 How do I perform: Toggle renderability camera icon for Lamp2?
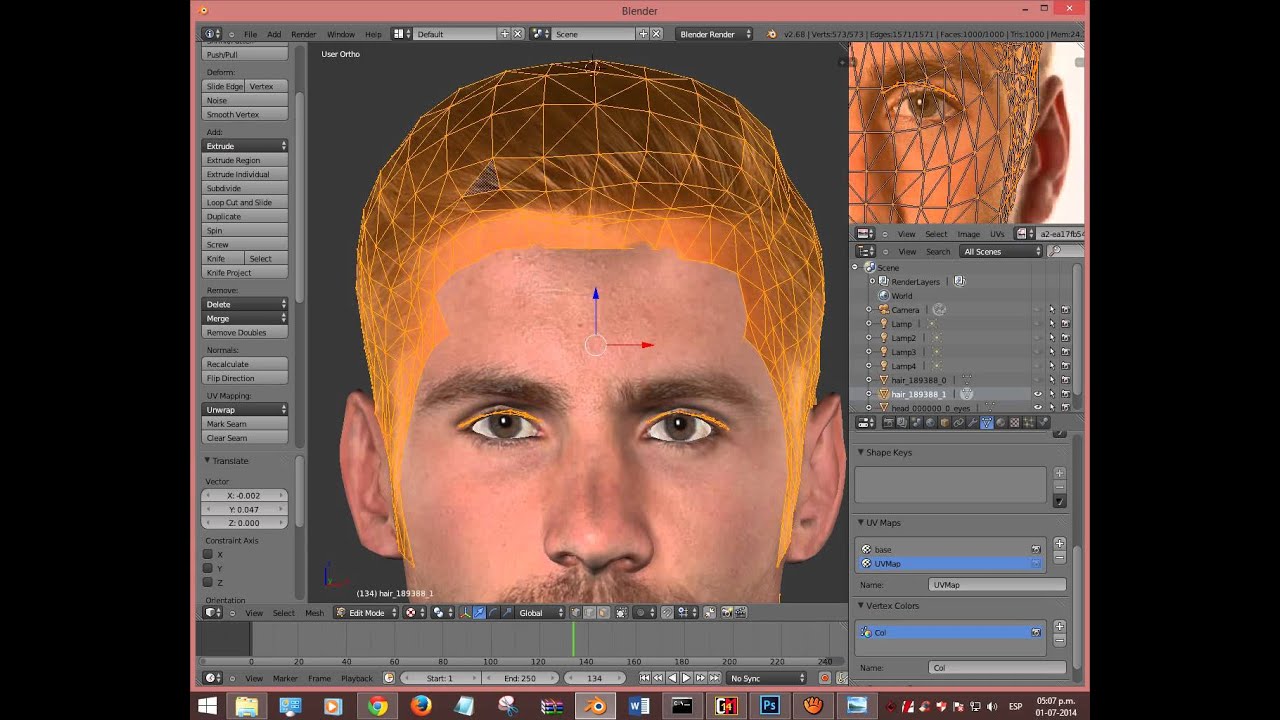(1065, 338)
